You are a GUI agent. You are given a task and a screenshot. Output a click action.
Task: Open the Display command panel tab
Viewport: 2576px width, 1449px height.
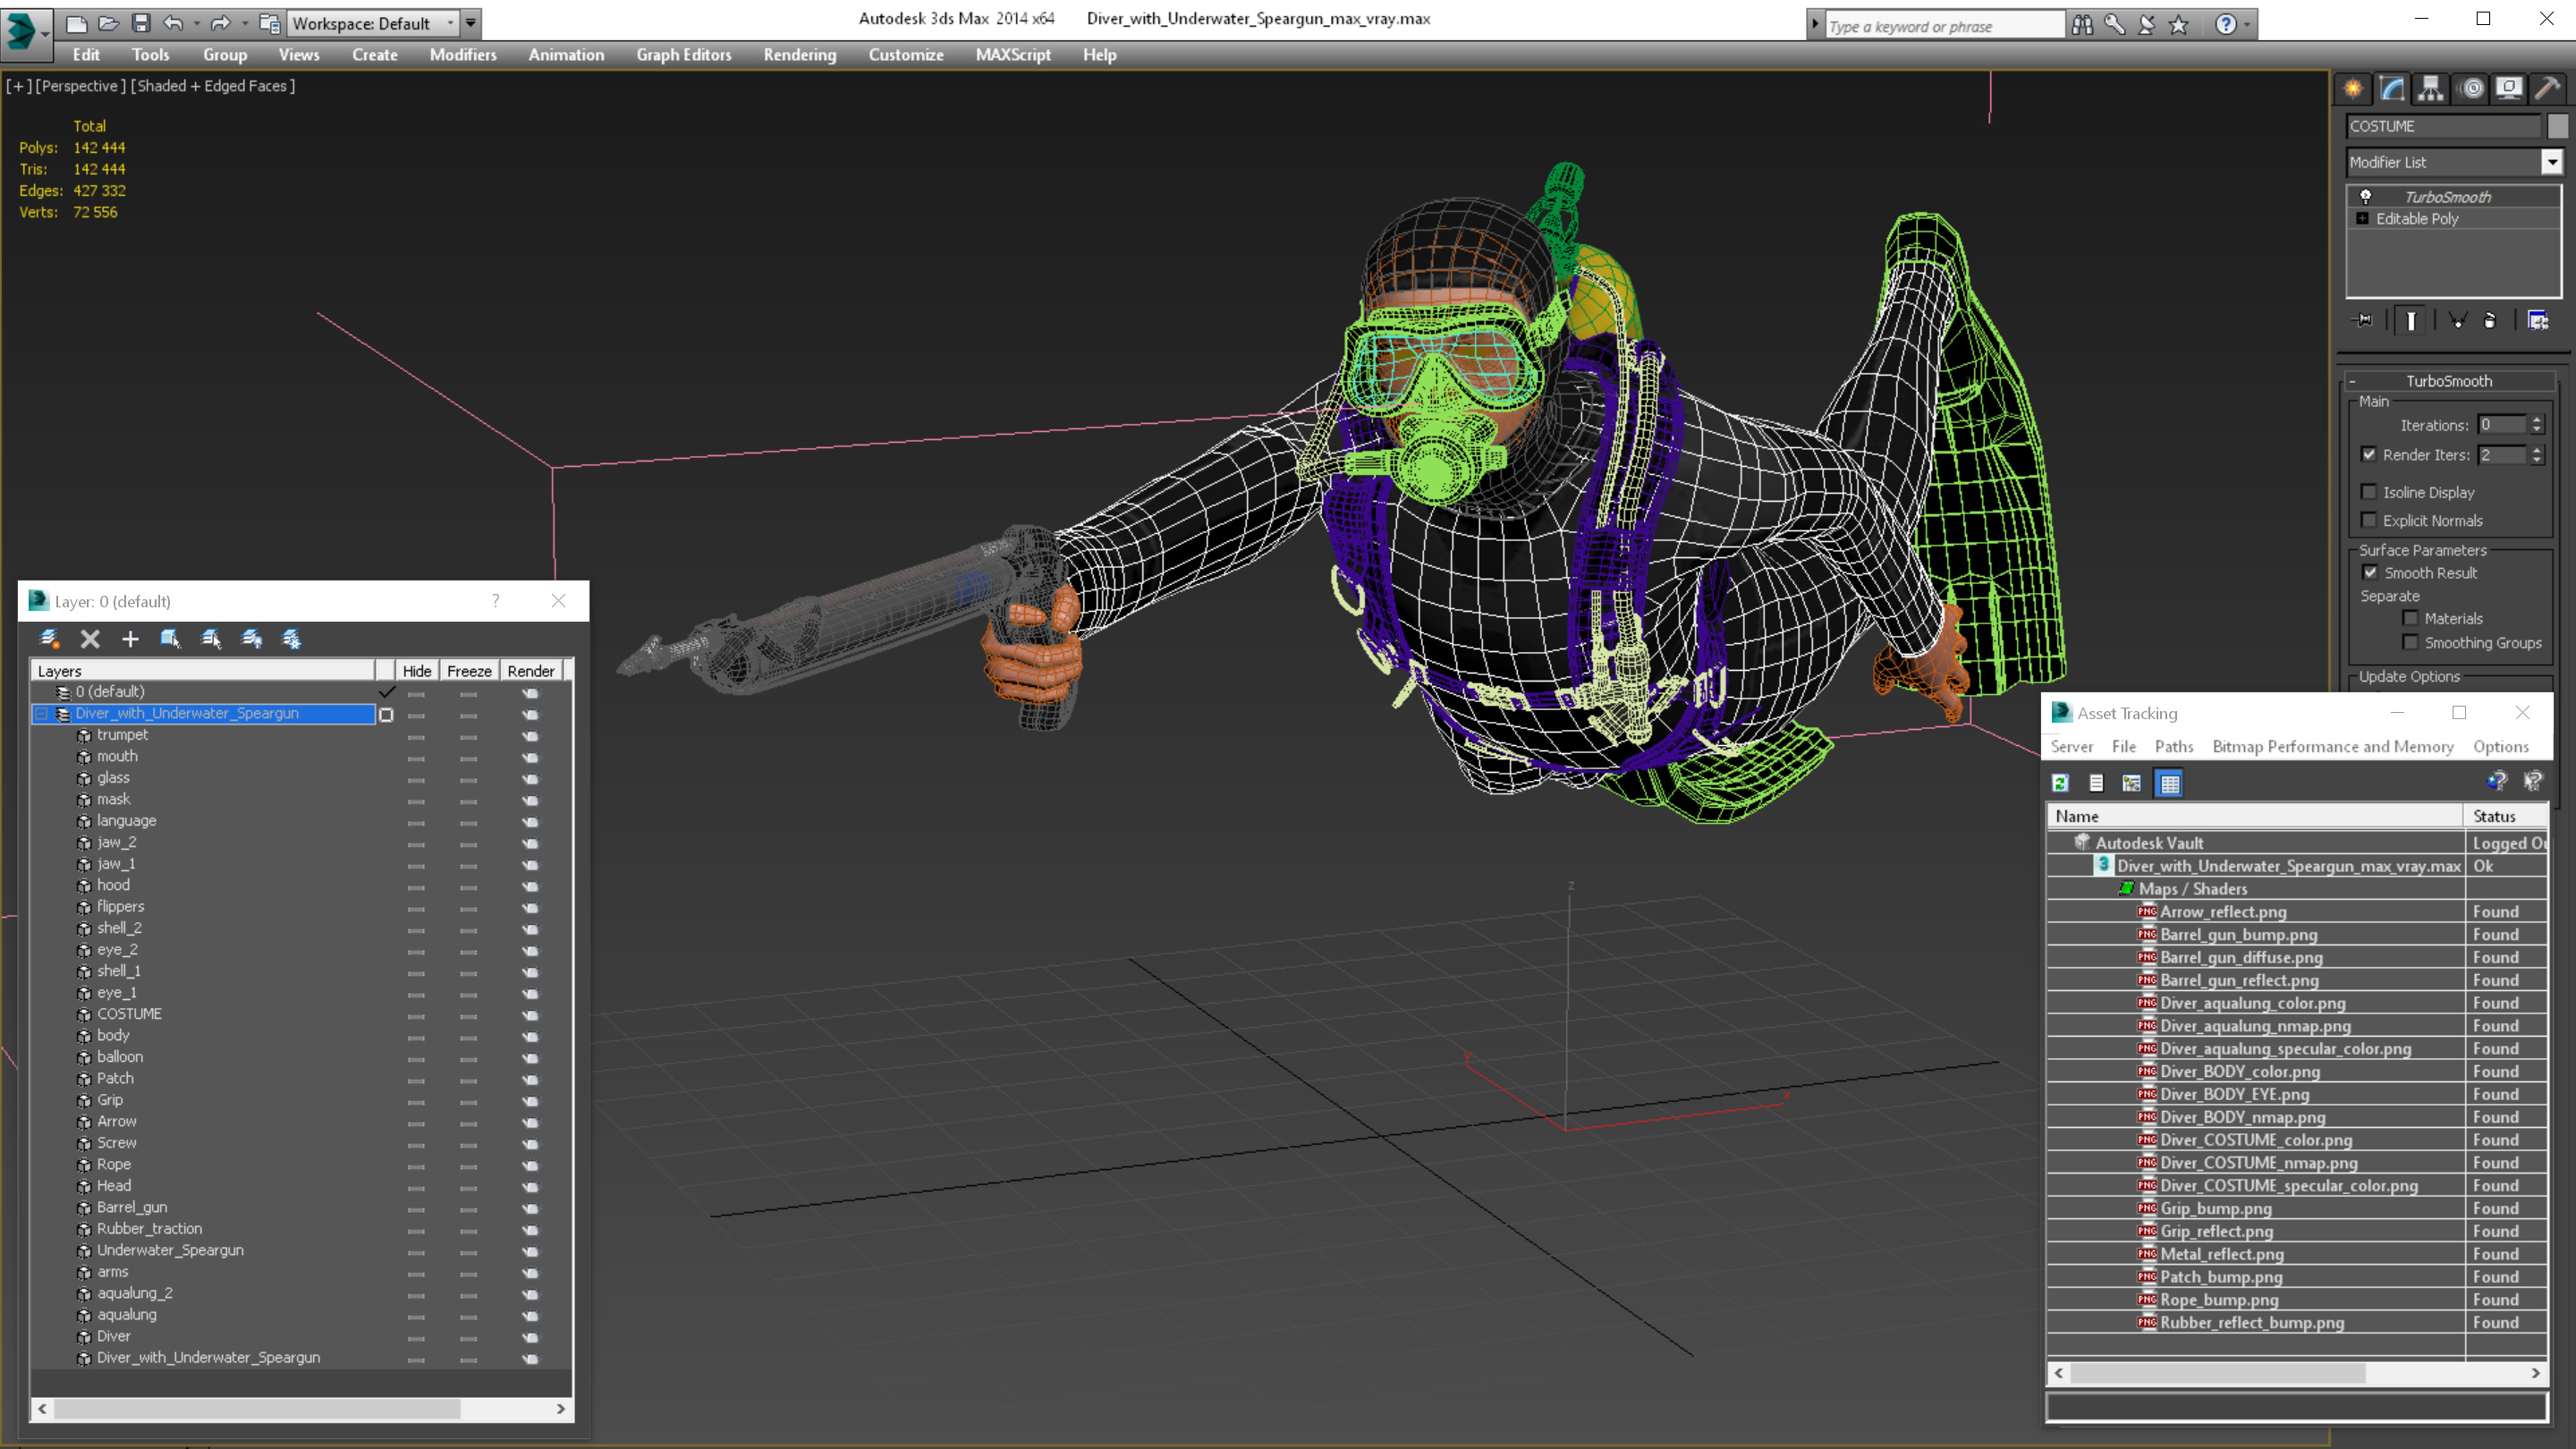[x=2509, y=89]
